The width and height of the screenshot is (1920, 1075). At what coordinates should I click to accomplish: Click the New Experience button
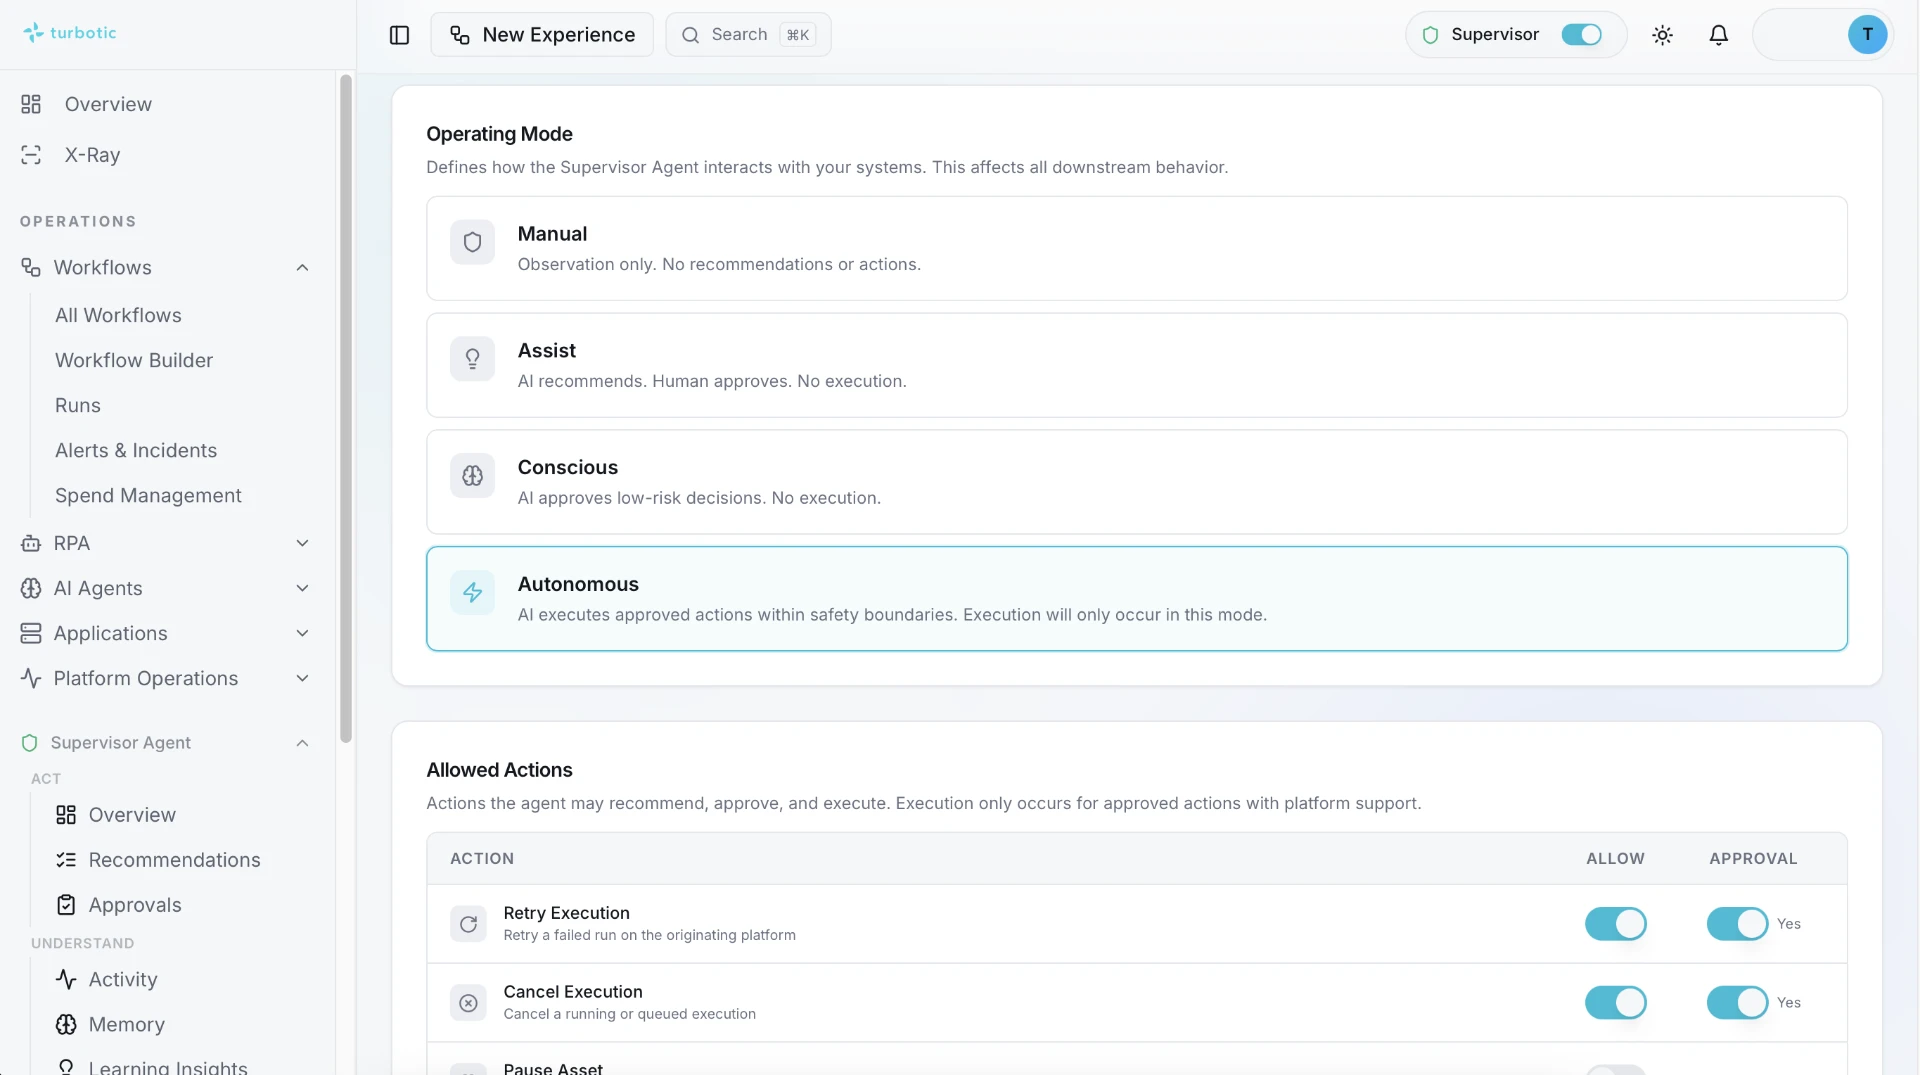point(542,35)
